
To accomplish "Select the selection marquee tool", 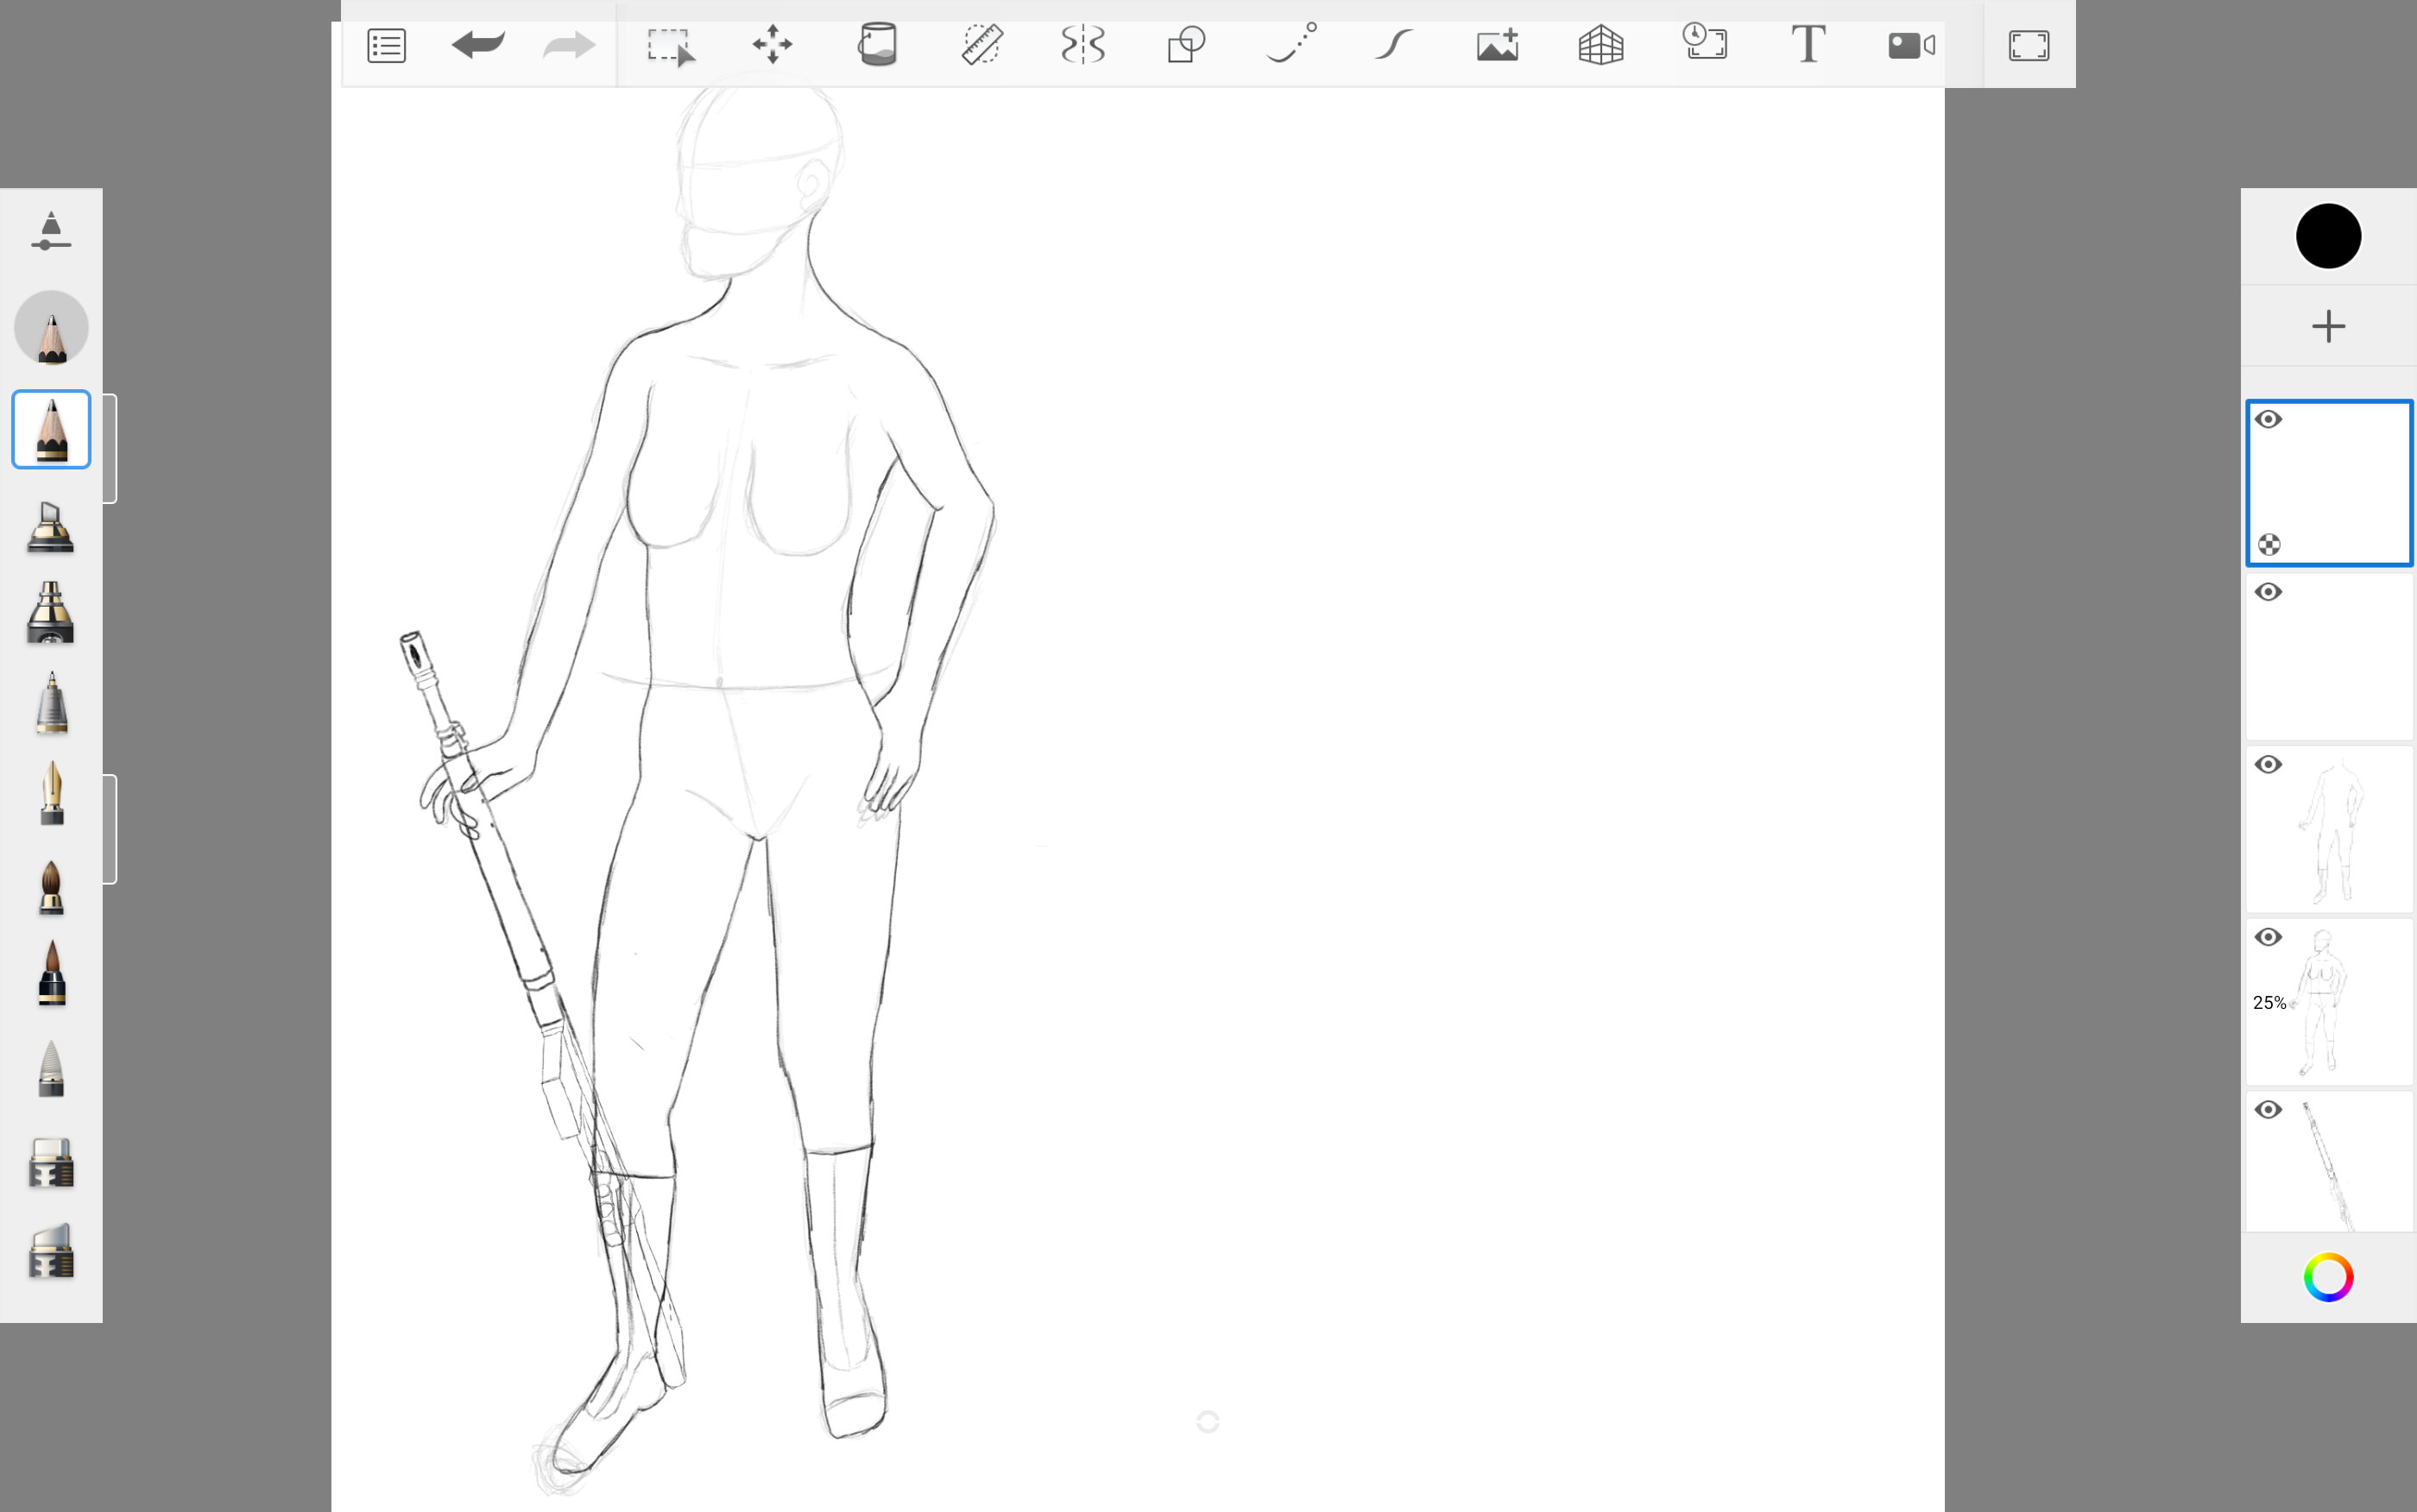I will pyautogui.click(x=670, y=46).
